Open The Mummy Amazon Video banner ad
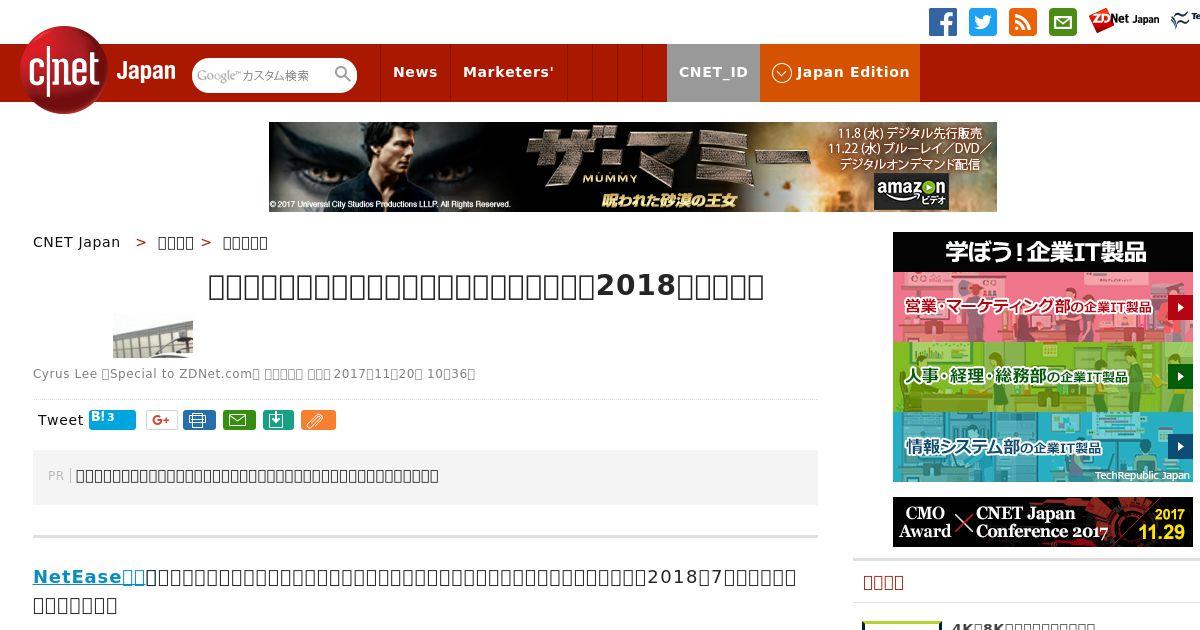The height and width of the screenshot is (630, 1200). point(633,167)
